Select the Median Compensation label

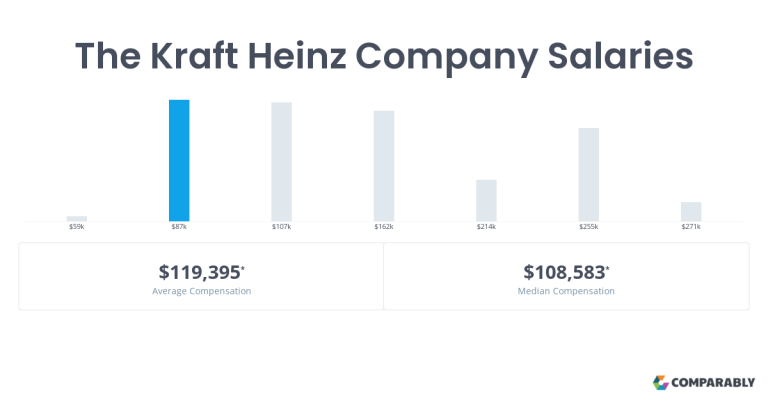pos(566,291)
